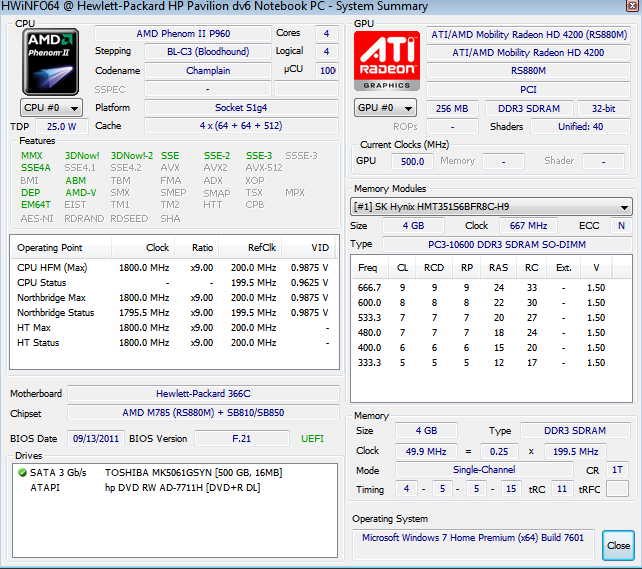Select the hp DVD RW AD-7711H drive entry
This screenshot has height=569, width=642.
[175, 488]
